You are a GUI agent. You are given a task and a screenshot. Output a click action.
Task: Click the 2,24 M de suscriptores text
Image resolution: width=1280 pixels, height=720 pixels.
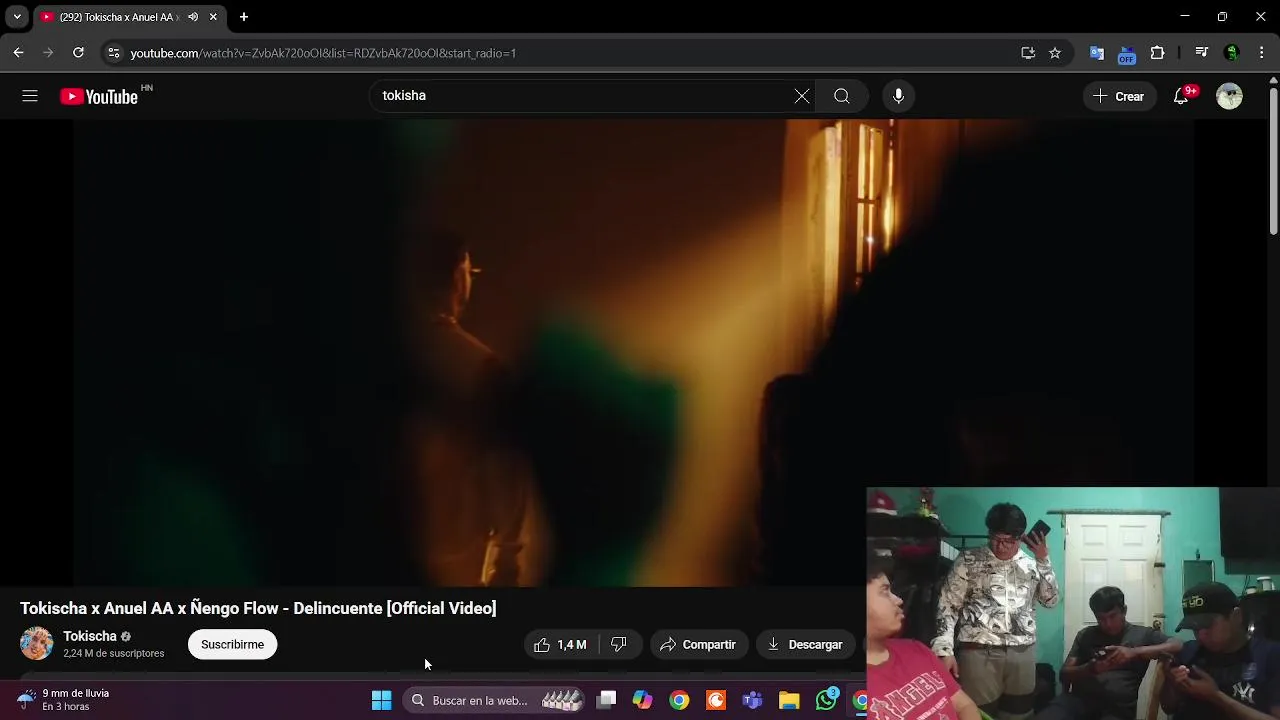pos(113,654)
